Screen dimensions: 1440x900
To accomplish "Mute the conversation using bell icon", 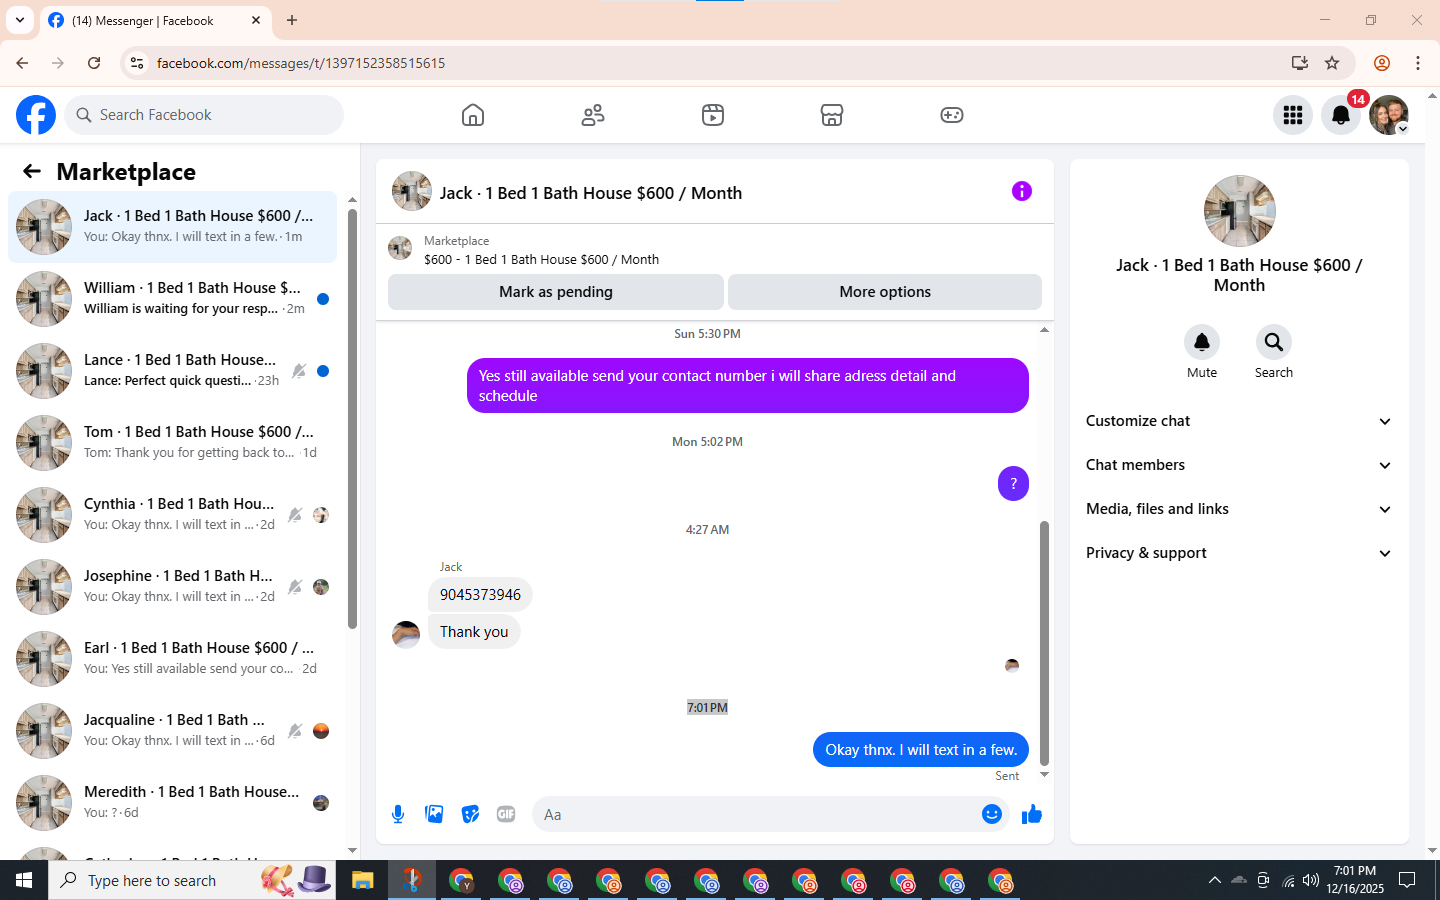I will pyautogui.click(x=1202, y=342).
